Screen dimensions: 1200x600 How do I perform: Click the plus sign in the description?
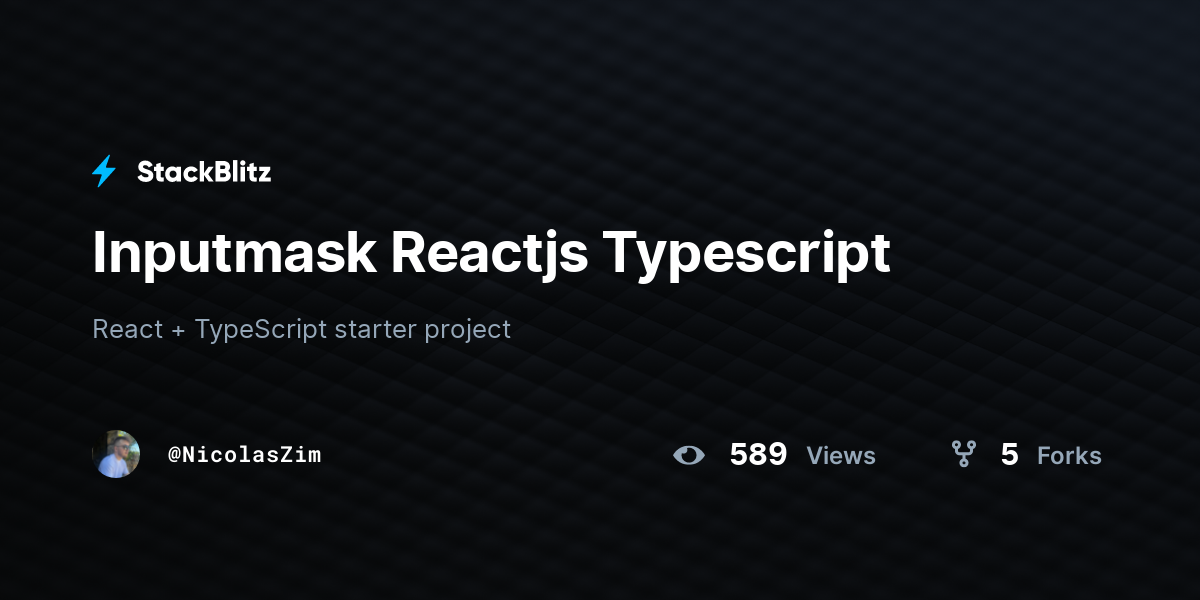click(x=178, y=330)
